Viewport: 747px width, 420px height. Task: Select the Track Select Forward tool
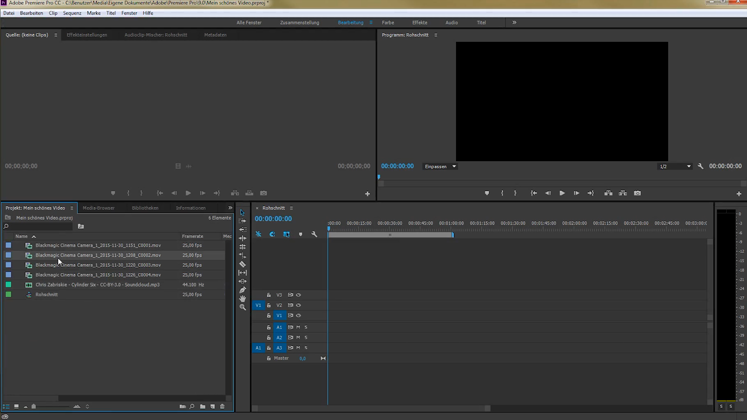pyautogui.click(x=242, y=221)
